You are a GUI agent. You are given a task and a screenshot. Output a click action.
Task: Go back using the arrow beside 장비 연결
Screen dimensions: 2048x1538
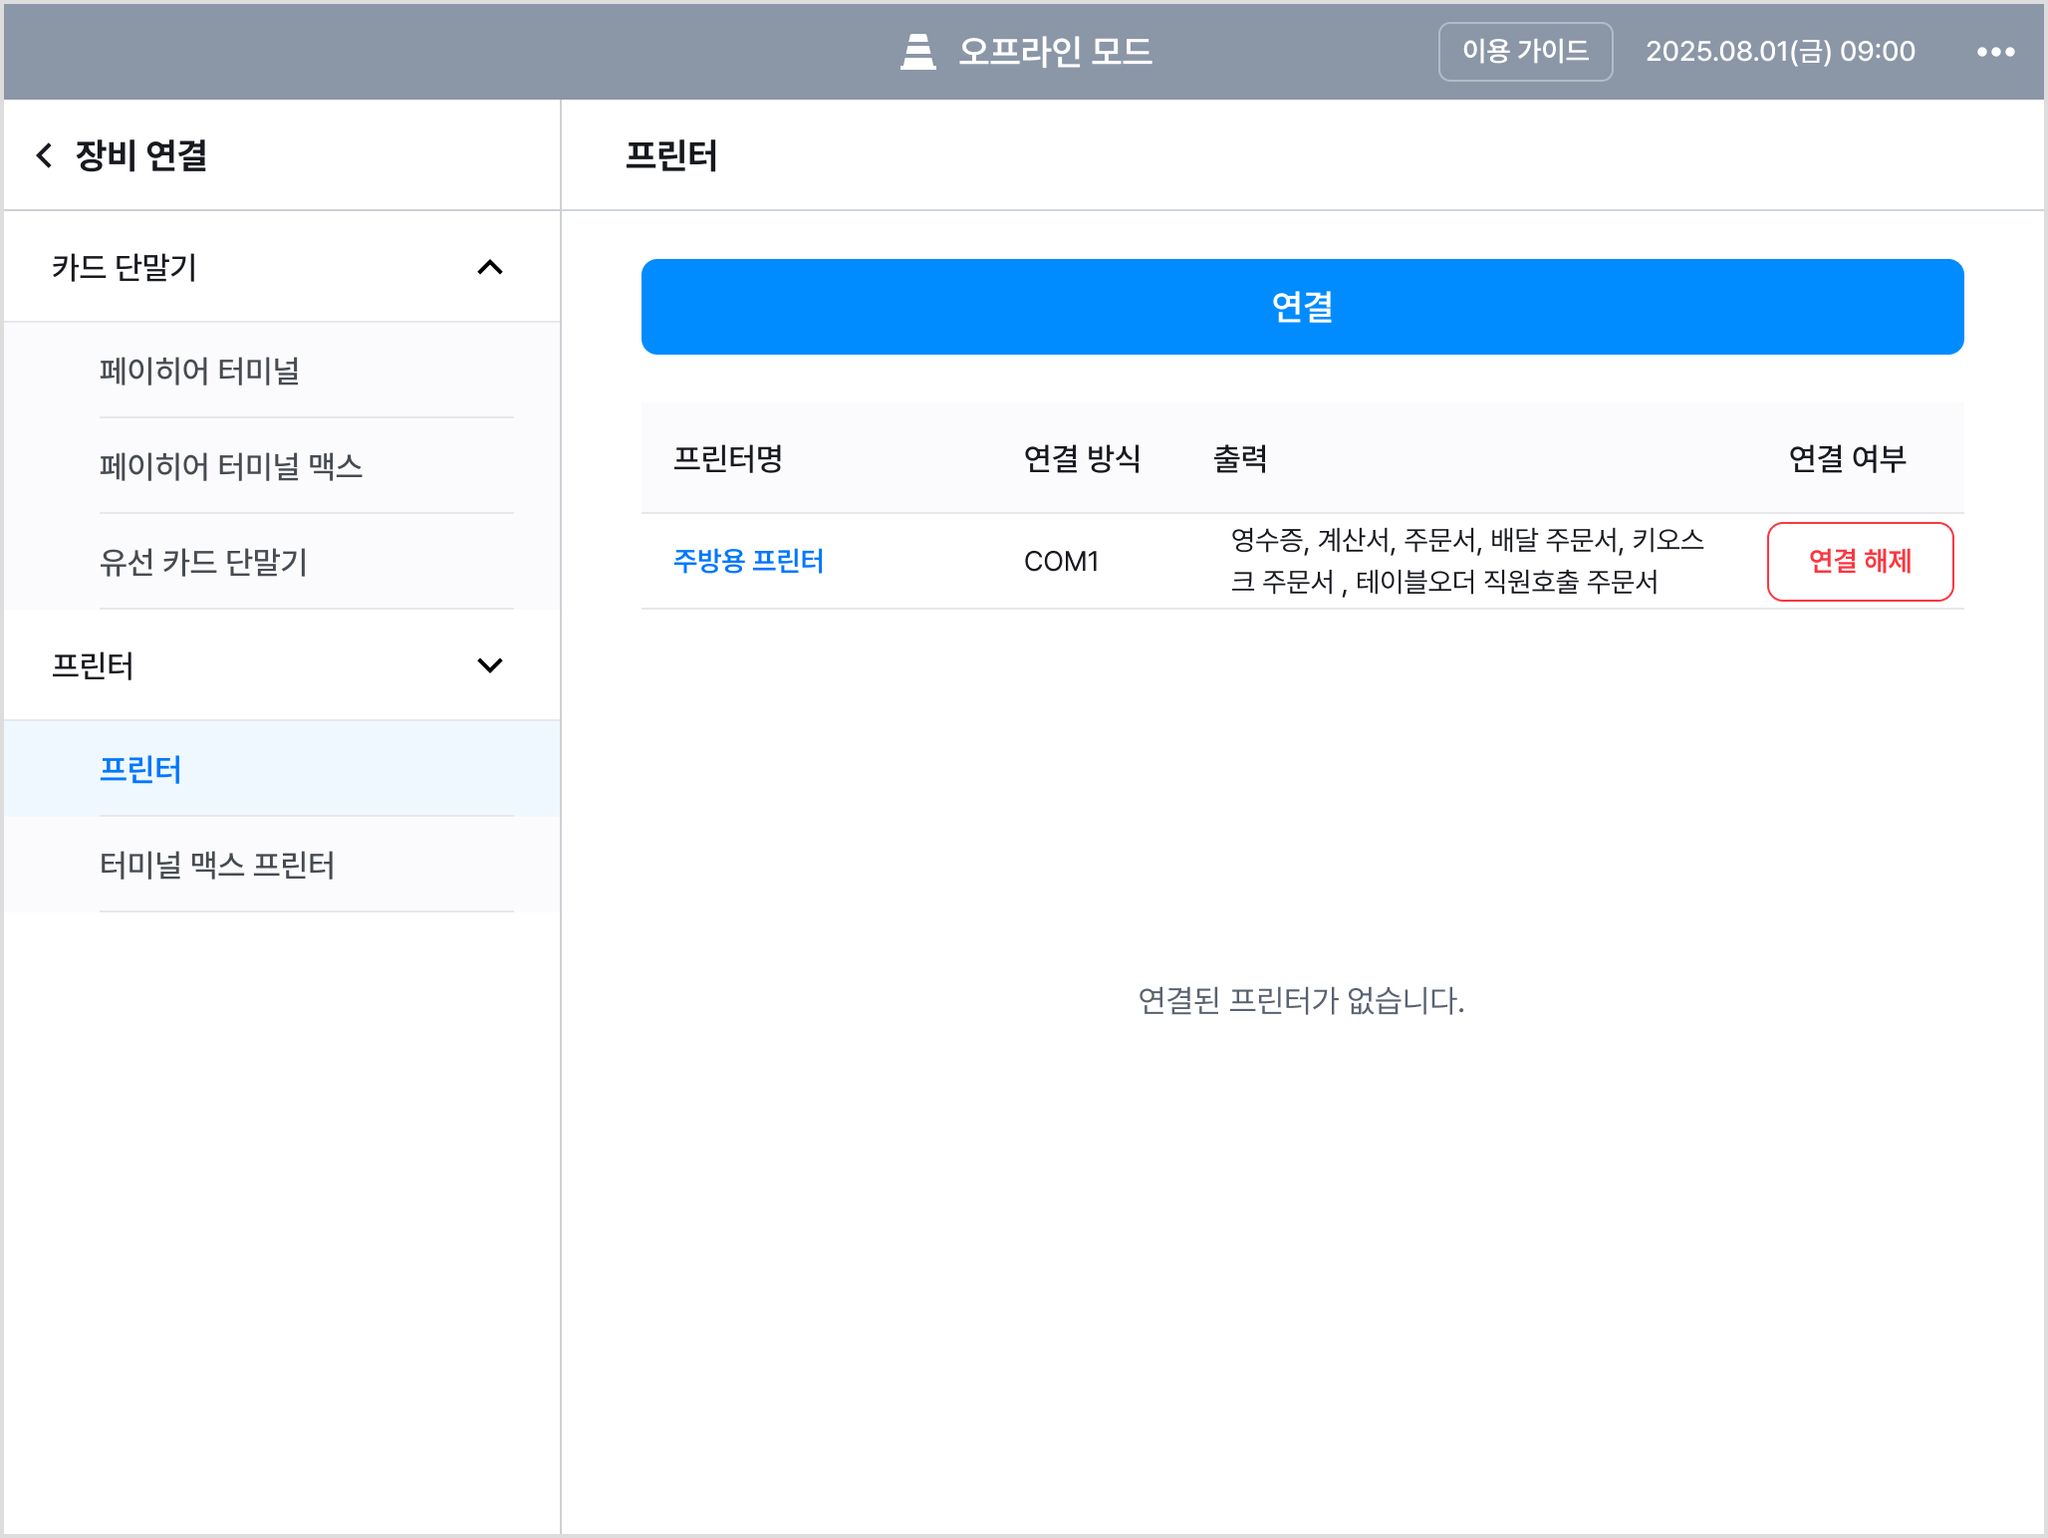point(44,155)
